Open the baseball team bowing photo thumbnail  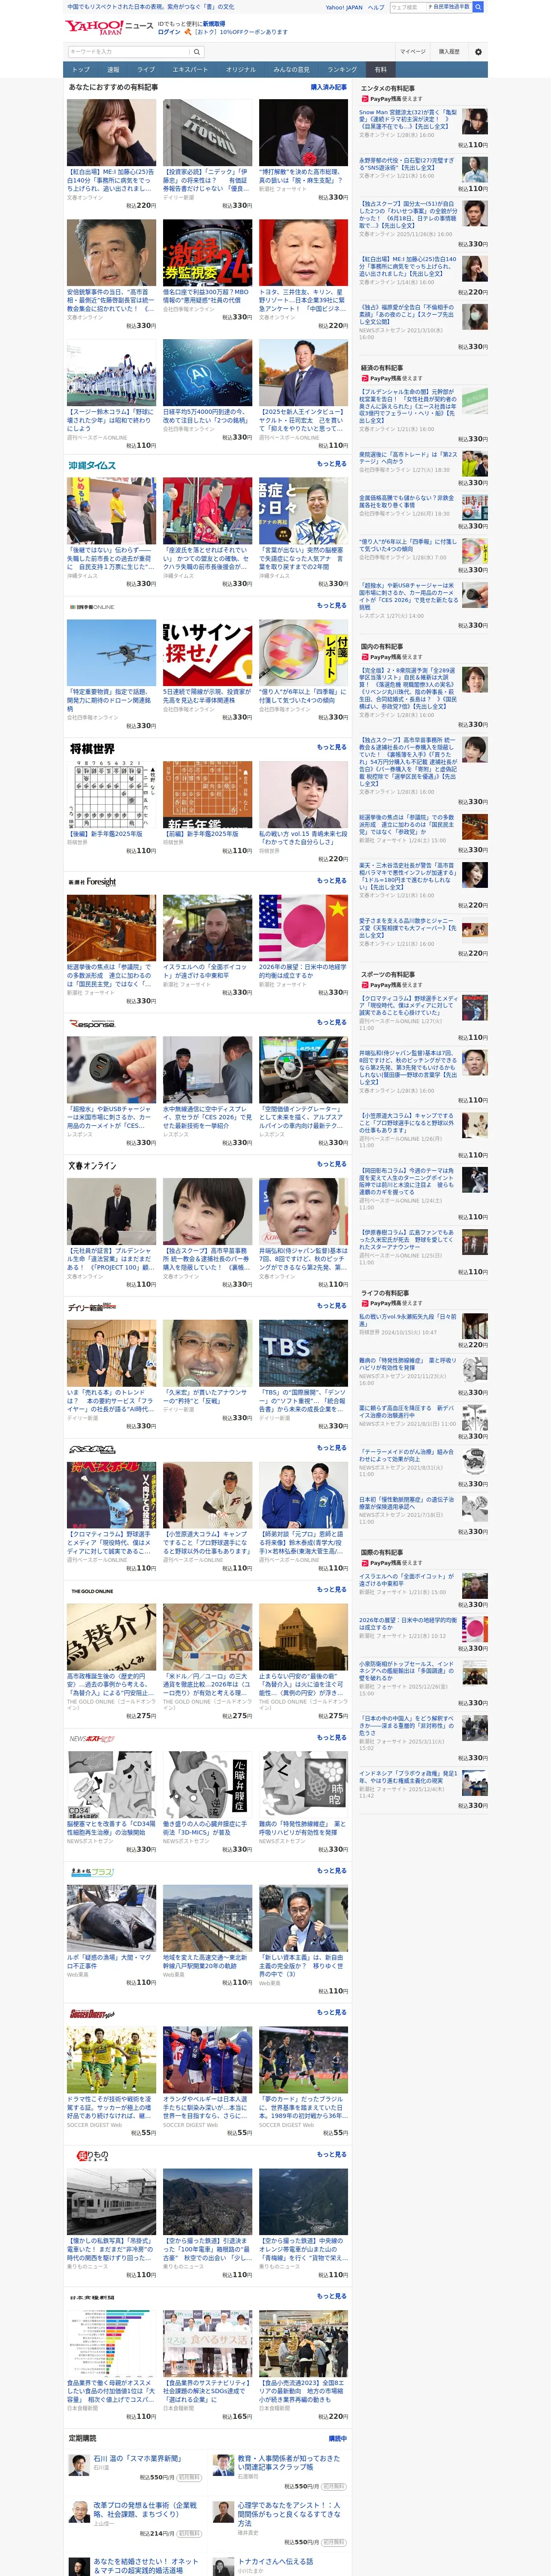[111, 372]
